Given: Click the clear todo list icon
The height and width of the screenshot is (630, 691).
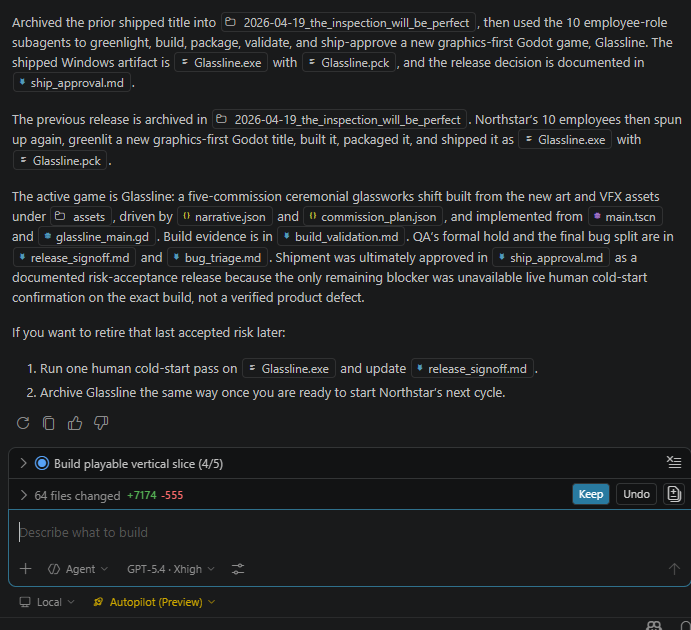Looking at the screenshot, I should click(674, 462).
